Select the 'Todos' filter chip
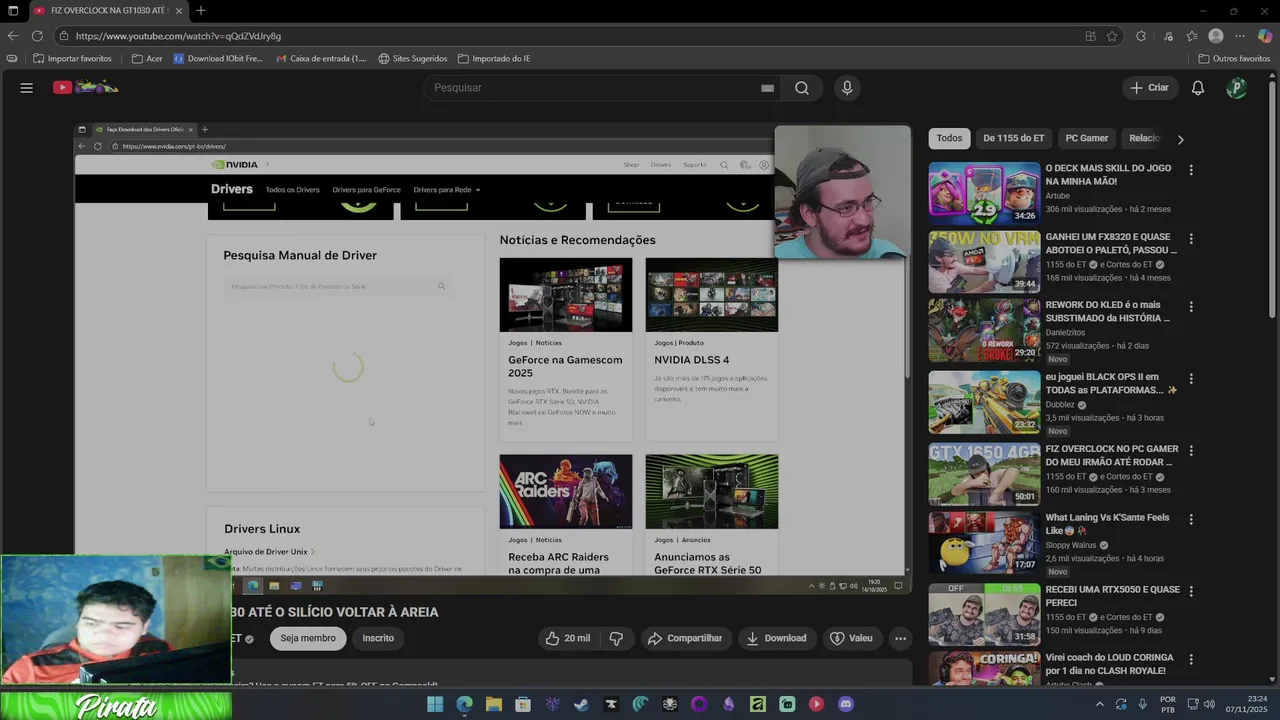The image size is (1280, 720). (x=949, y=138)
